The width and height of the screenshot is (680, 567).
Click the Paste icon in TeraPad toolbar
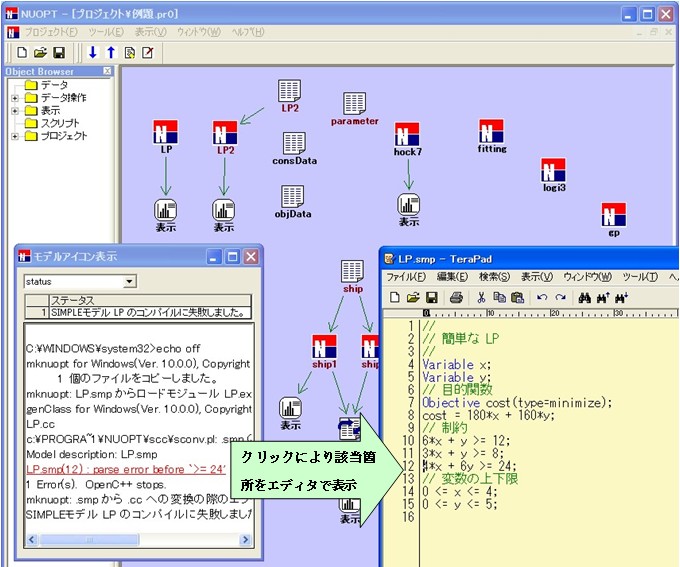coord(517,298)
